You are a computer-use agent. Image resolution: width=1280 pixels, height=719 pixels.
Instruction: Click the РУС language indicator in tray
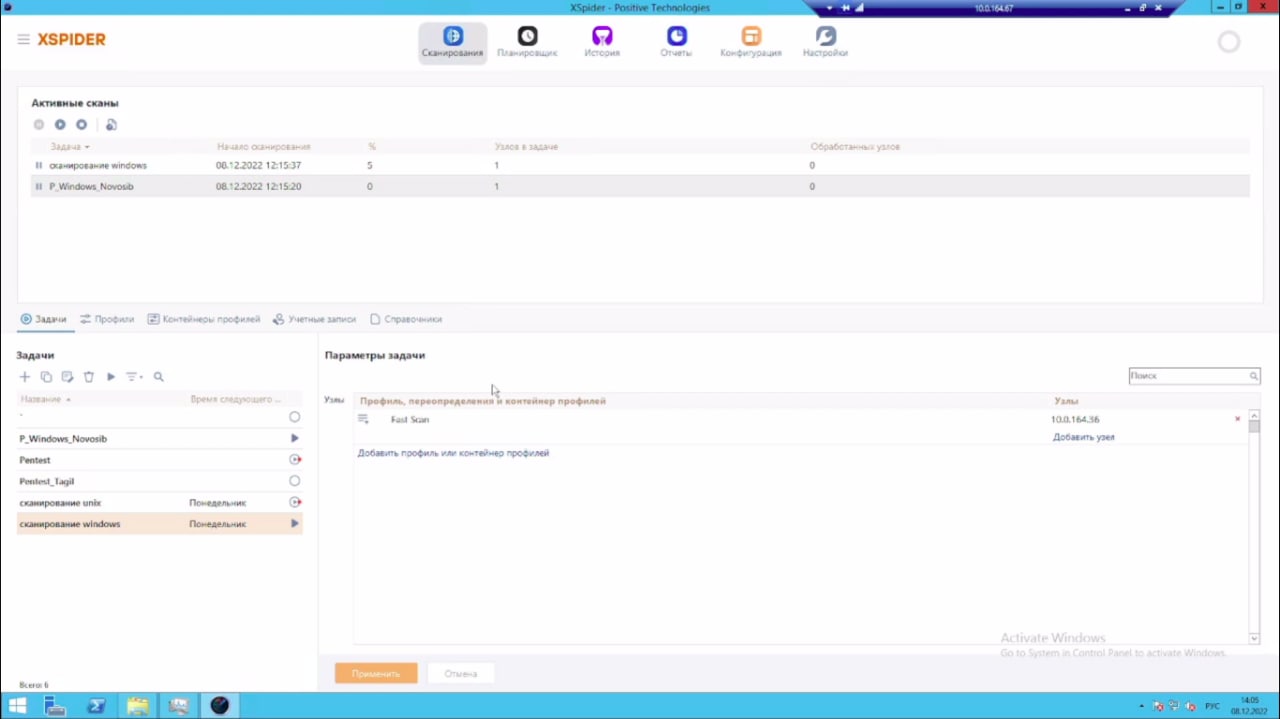(x=1212, y=707)
